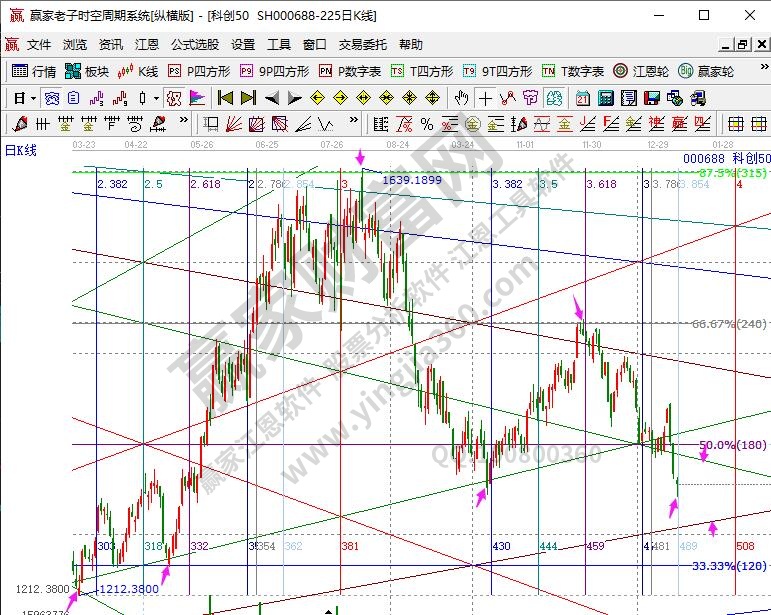Open the 江恩轮 Gann wheel tool
The image size is (771, 615).
pos(641,71)
